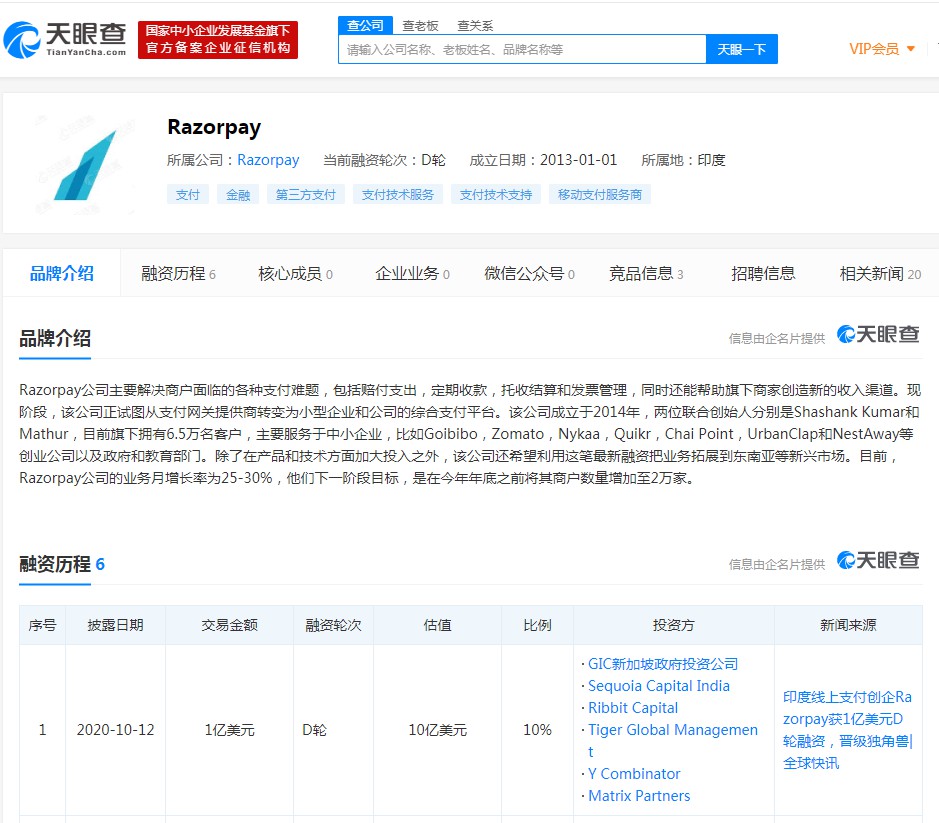Viewport: 939px width, 823px height.
Task: Switch to the 竞品信息 tab
Action: (646, 274)
